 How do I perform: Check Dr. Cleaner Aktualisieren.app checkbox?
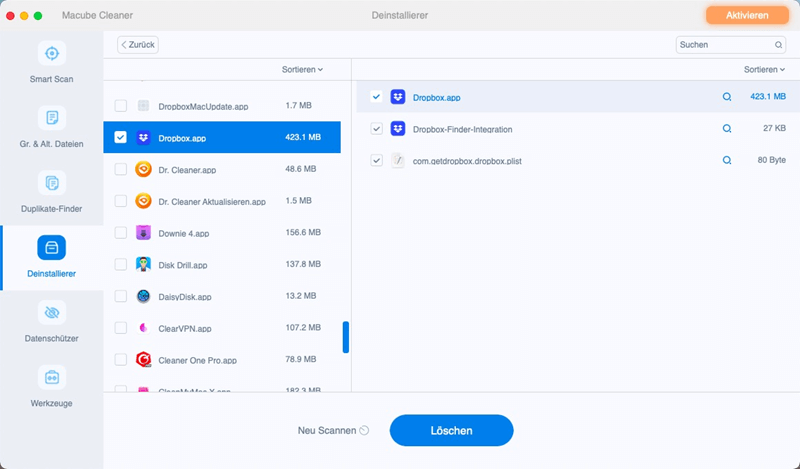tap(120, 201)
